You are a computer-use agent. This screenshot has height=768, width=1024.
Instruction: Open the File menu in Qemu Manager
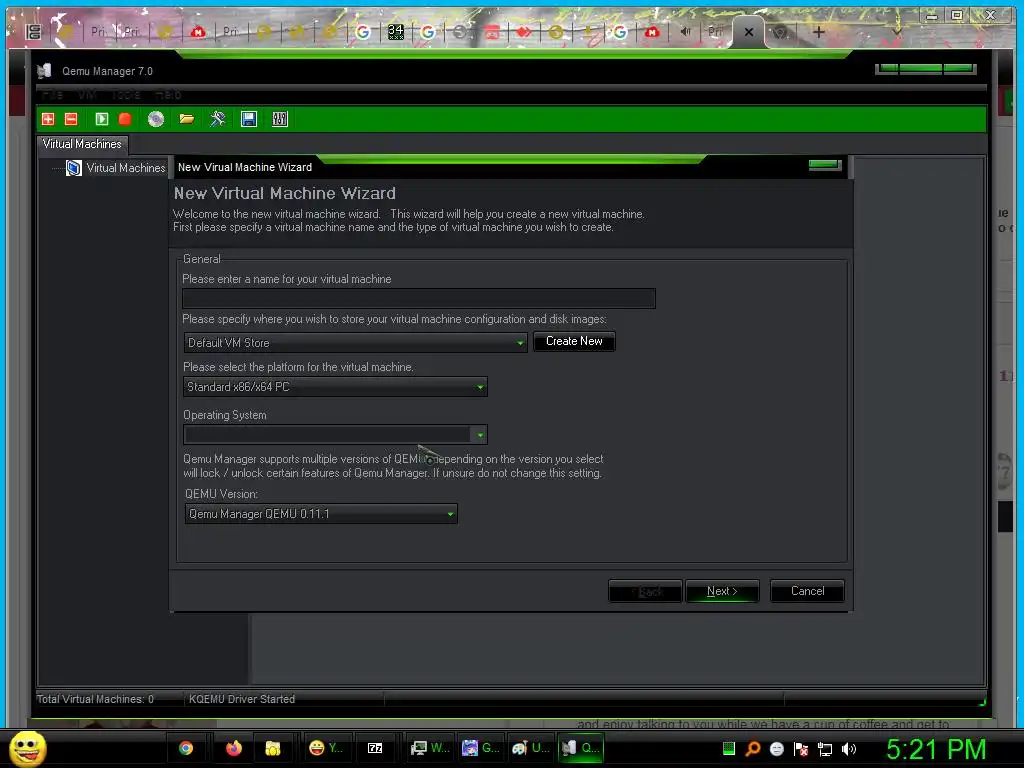(52, 95)
